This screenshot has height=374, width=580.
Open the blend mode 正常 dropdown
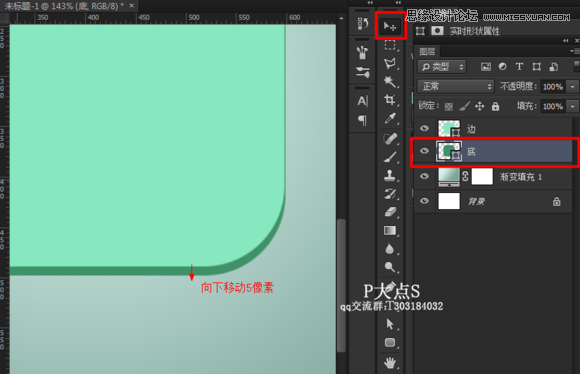456,87
